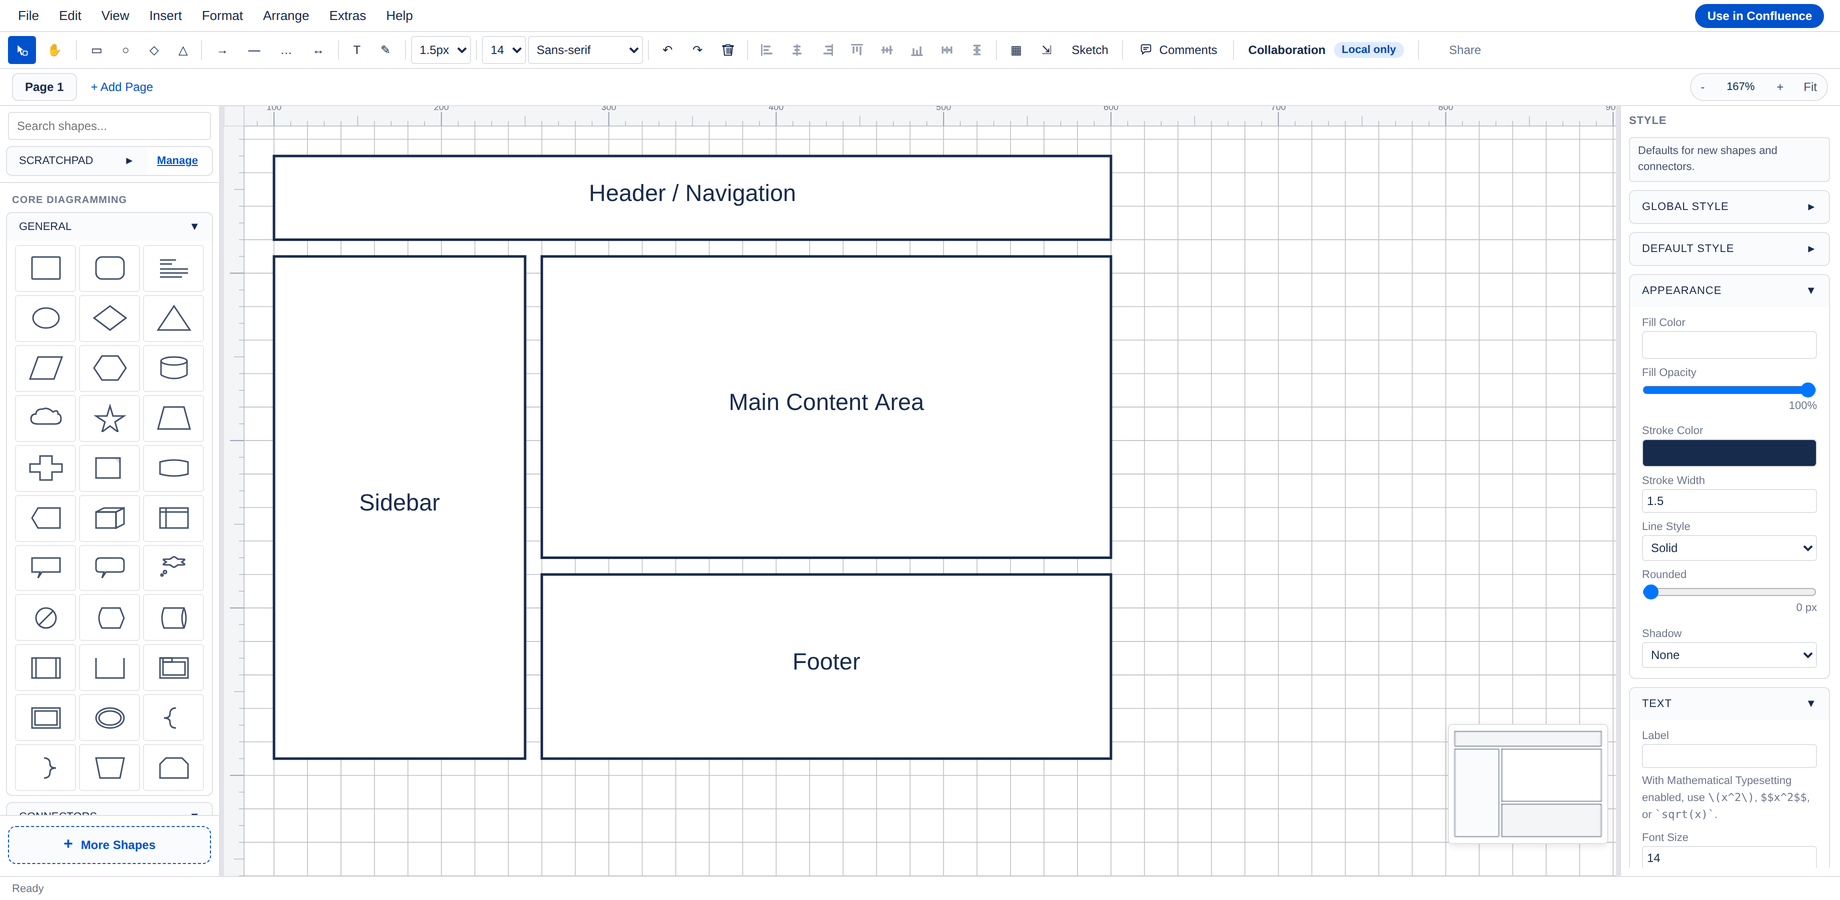1840x900 pixels.
Task: Insert the 3D cube shape
Action: pyautogui.click(x=110, y=518)
